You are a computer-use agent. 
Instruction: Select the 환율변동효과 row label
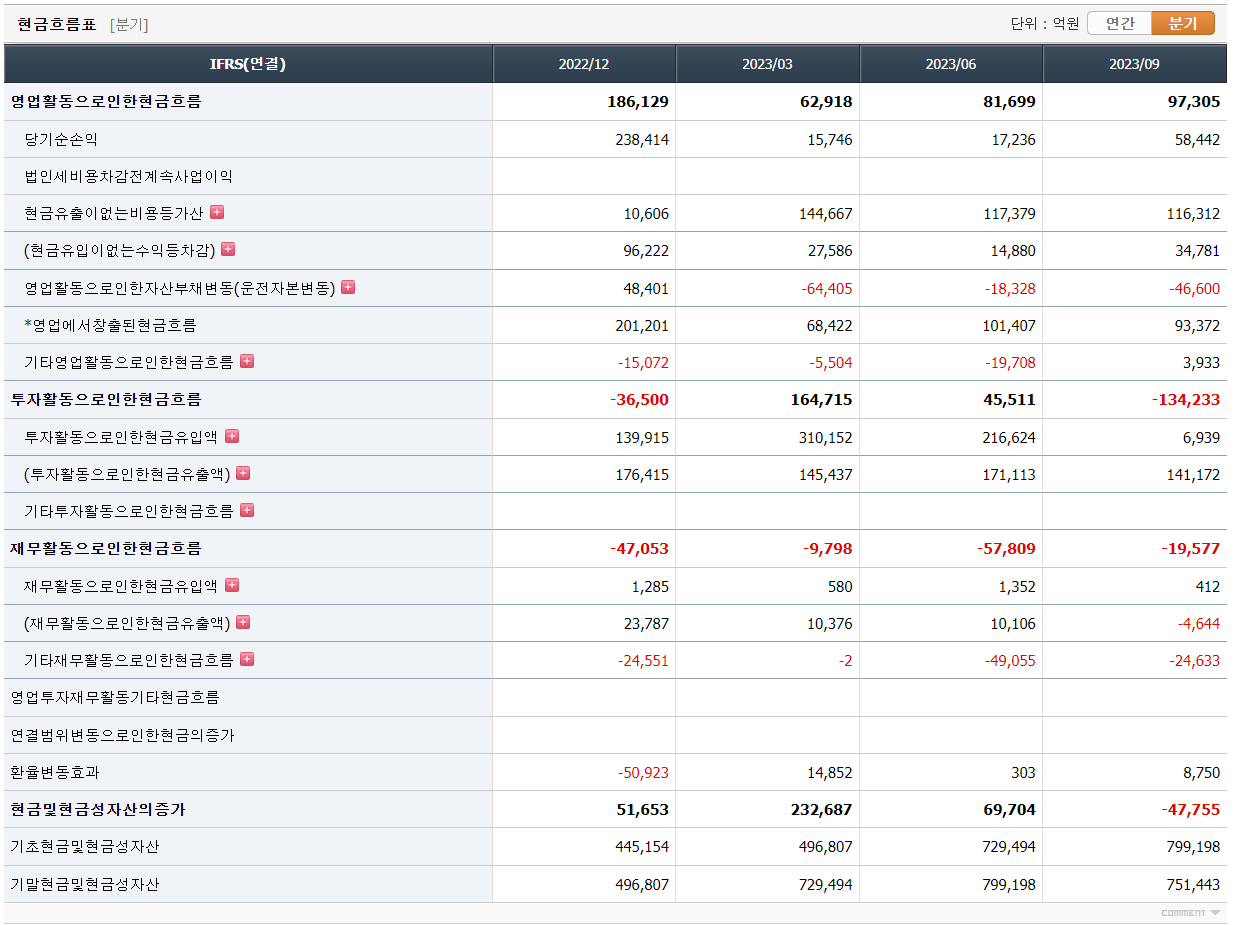tap(55, 772)
